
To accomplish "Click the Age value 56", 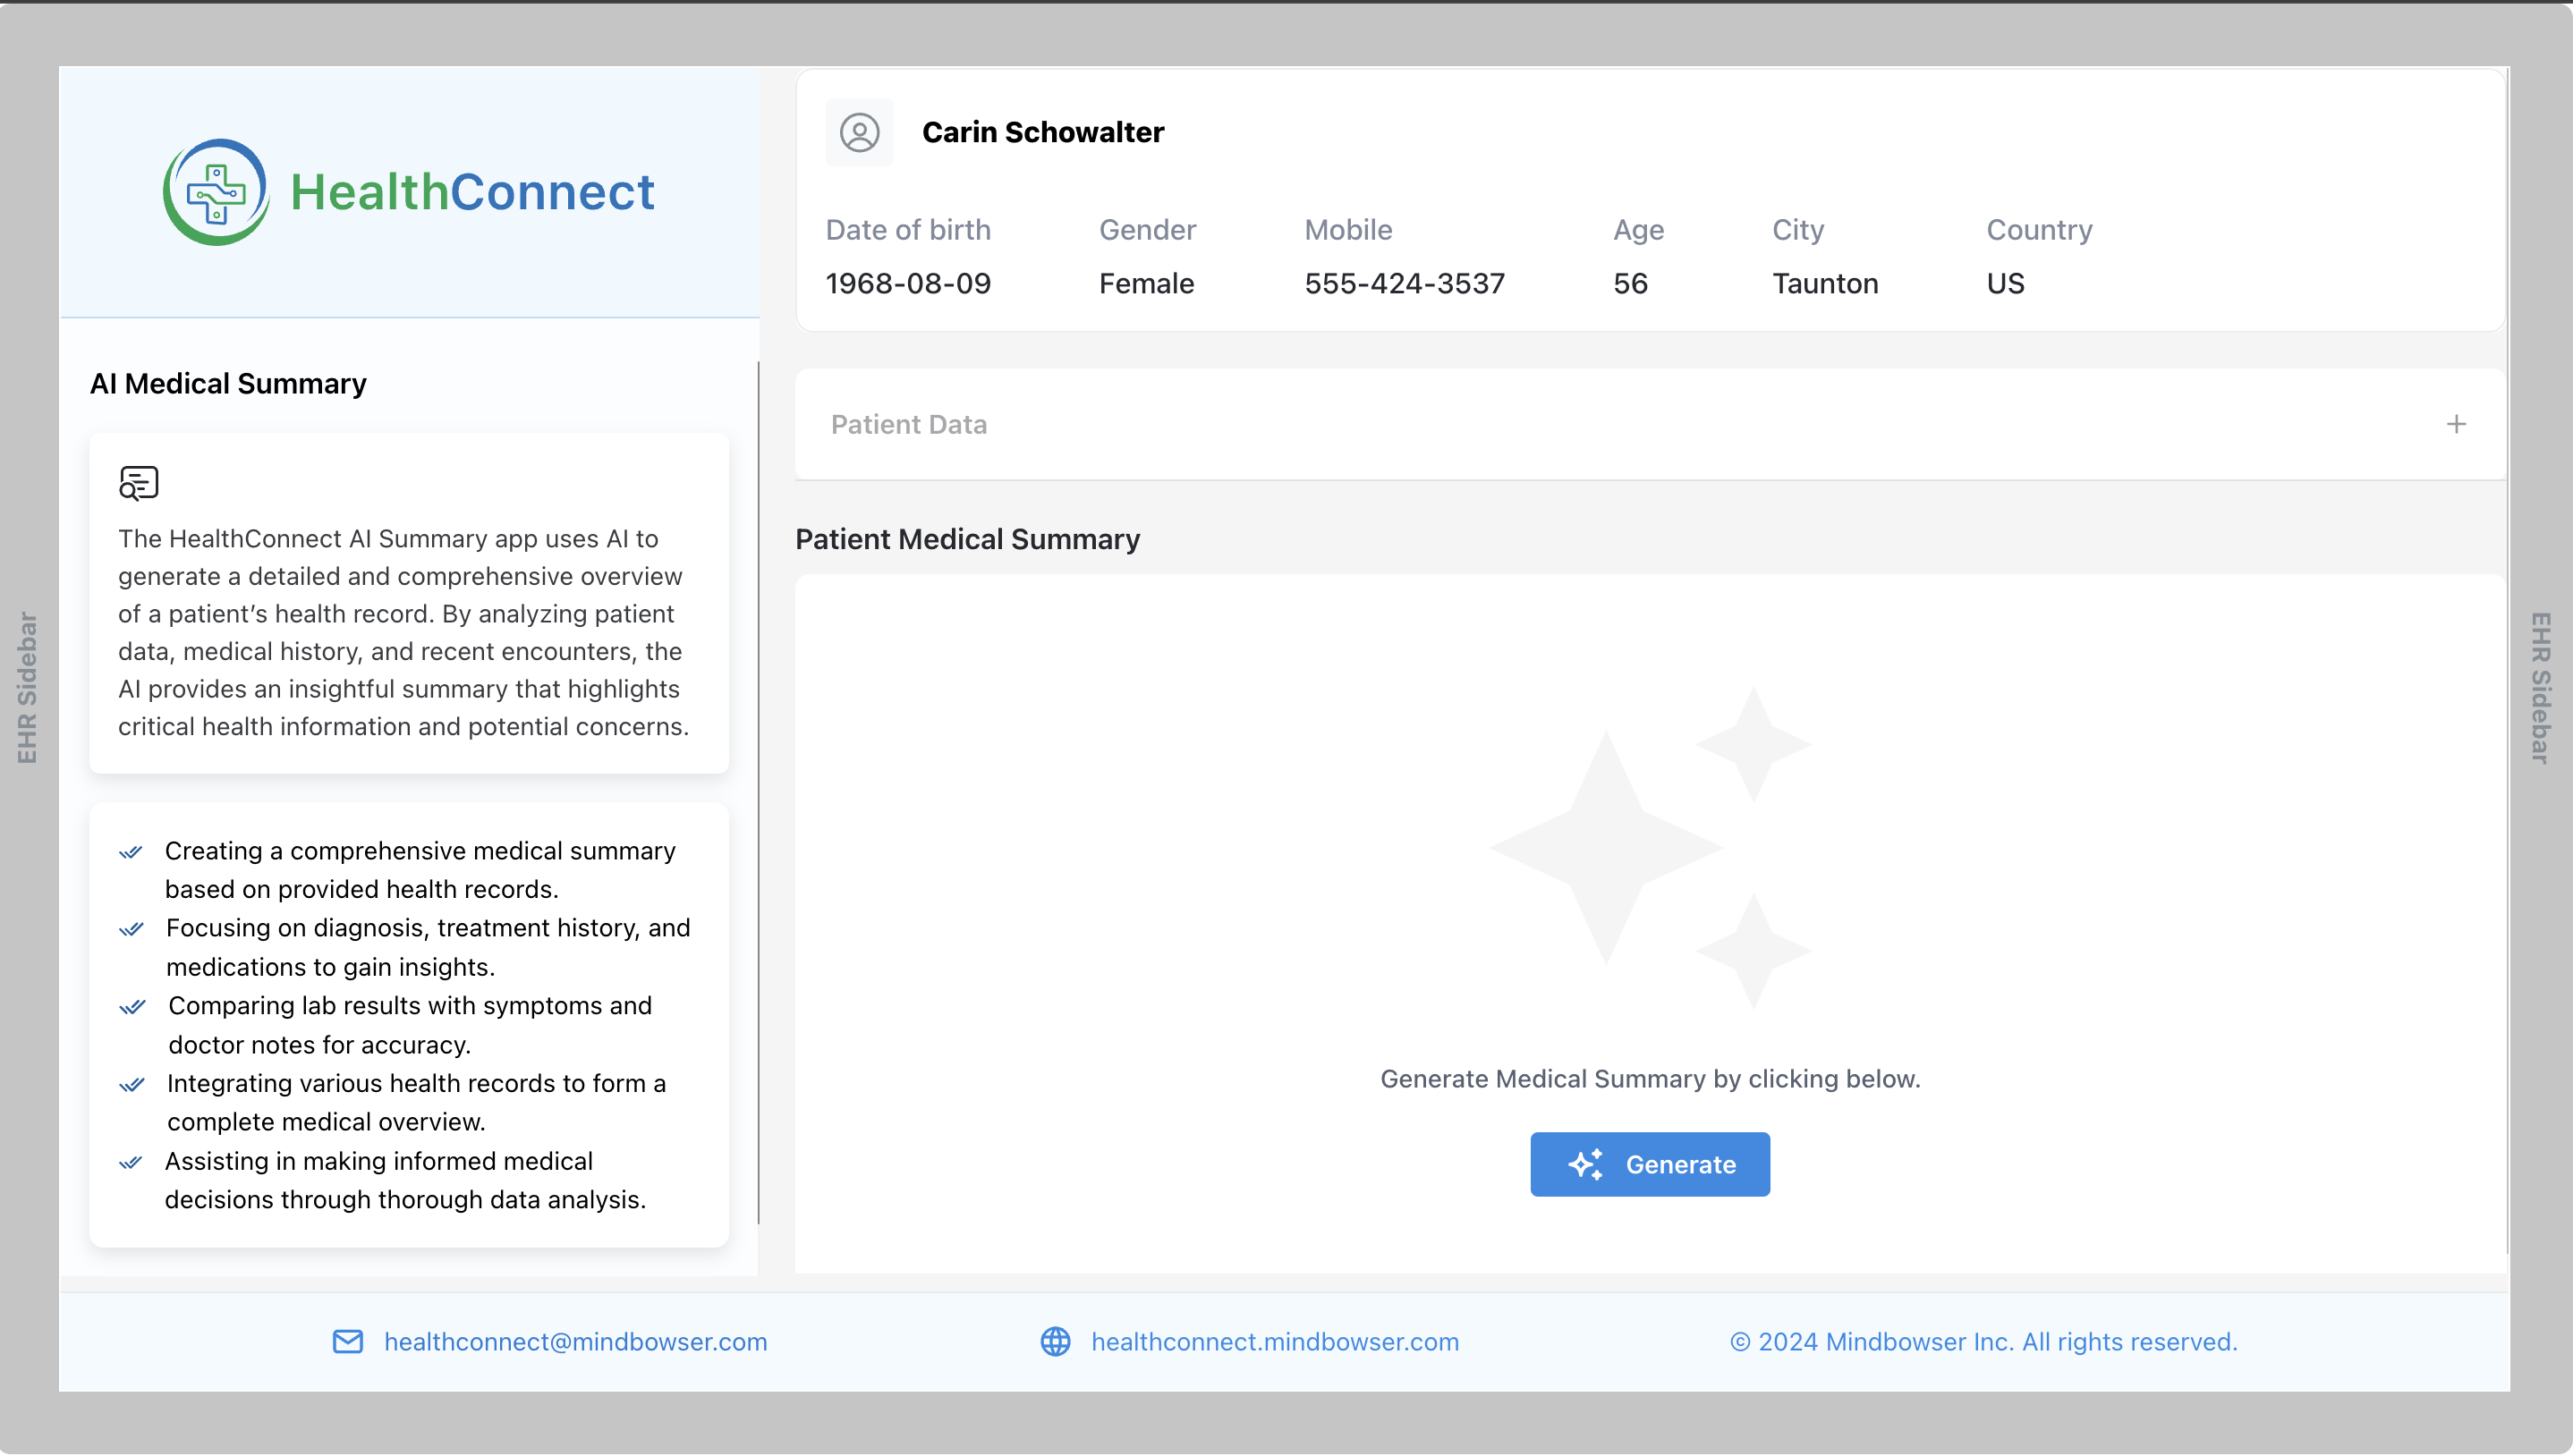I will (1630, 283).
